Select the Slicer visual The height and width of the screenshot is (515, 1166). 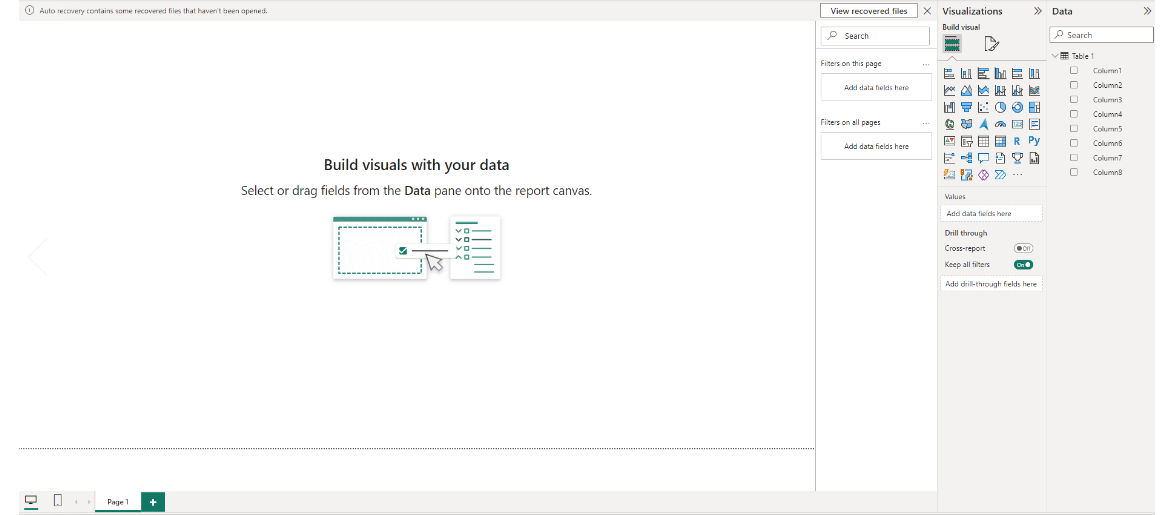[x=966, y=140]
